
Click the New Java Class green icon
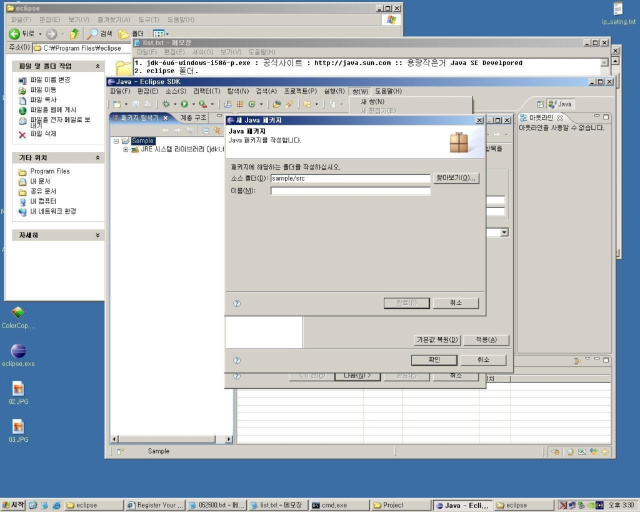252,105
